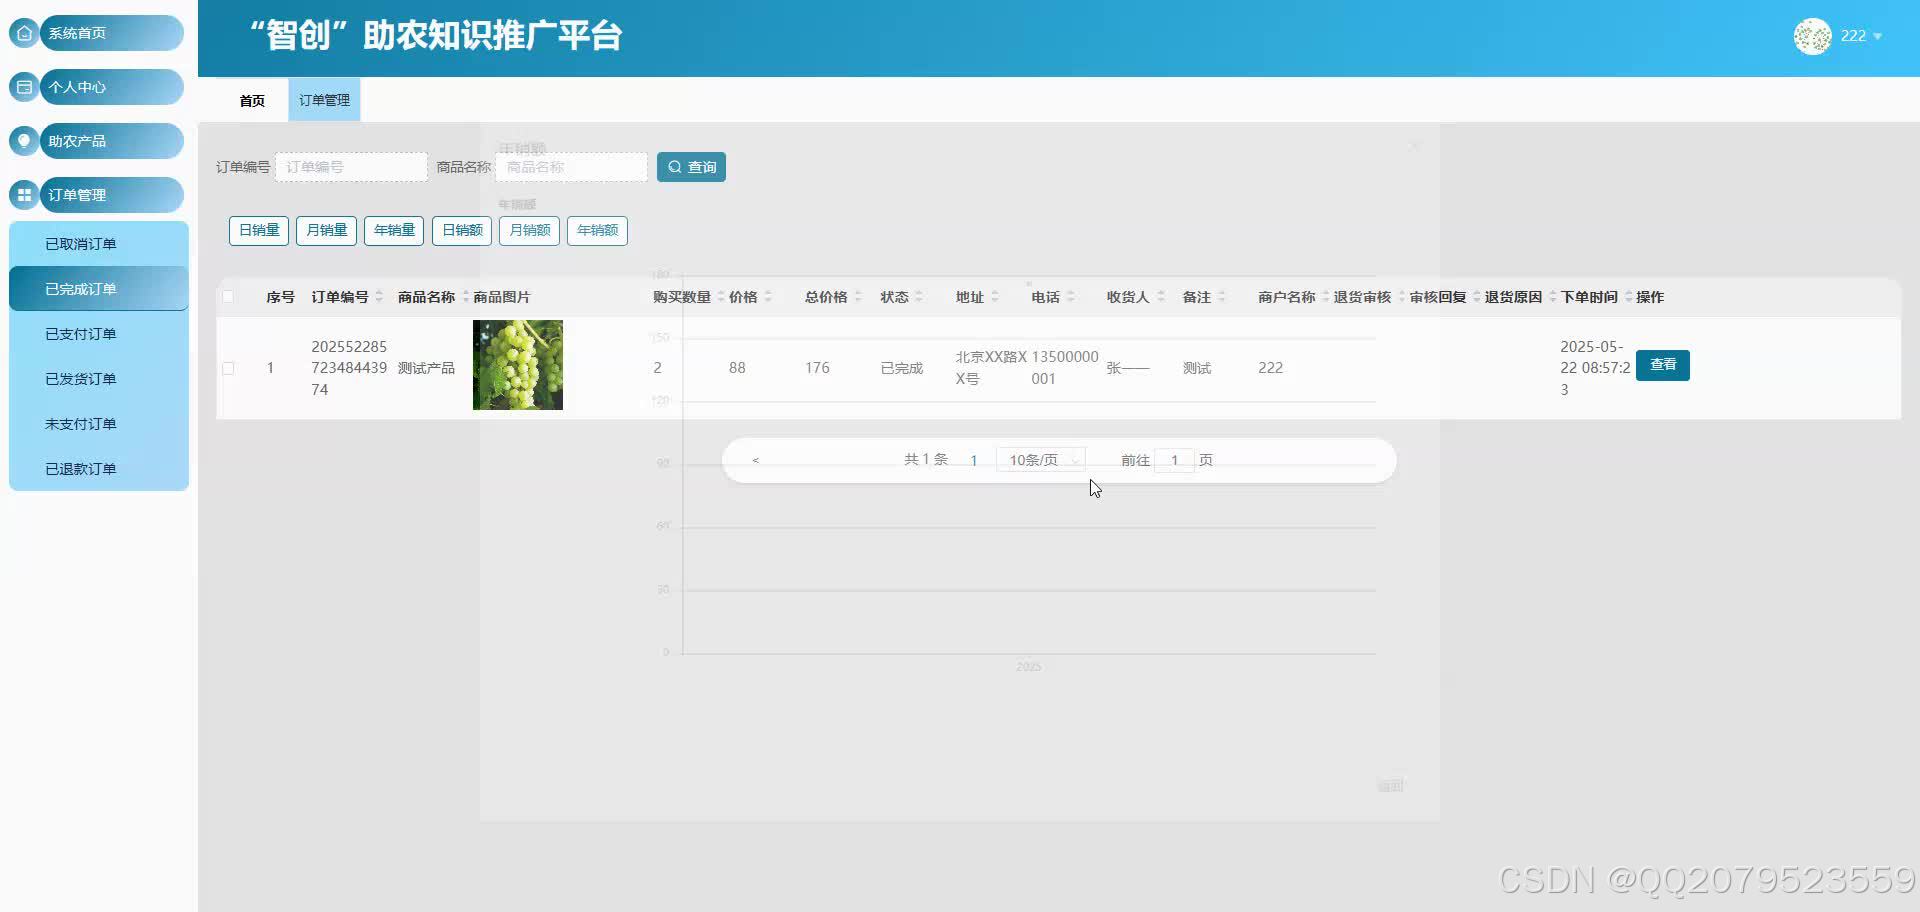Viewport: 1920px width, 912px height.
Task: Tick the checkbox for order row 1
Action: click(x=228, y=368)
